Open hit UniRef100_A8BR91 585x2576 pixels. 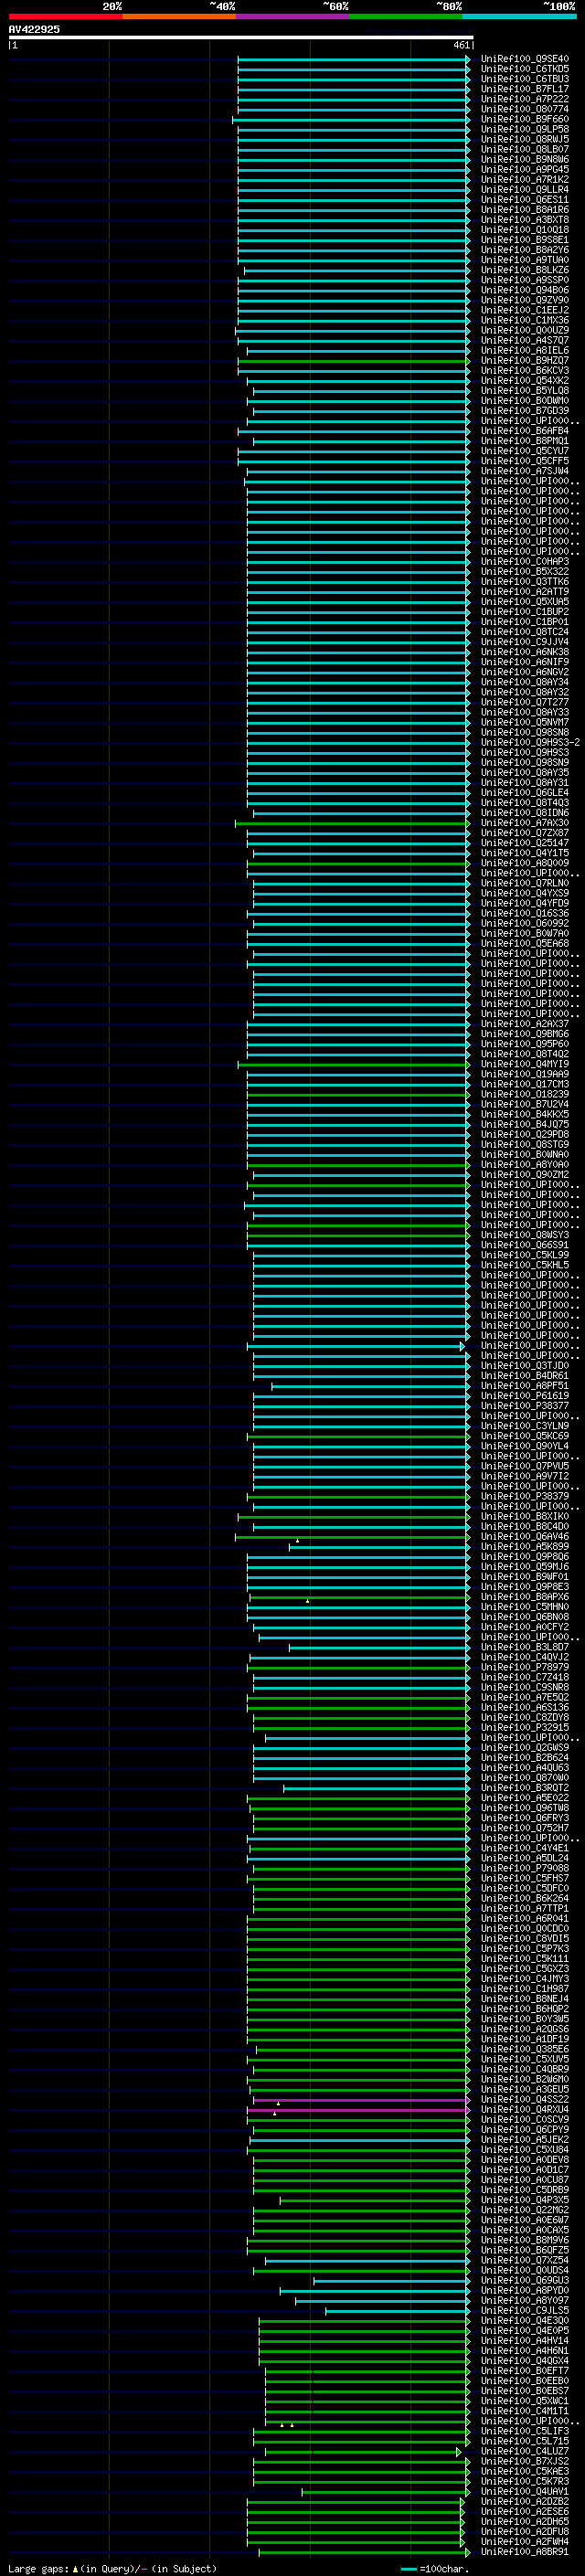pos(524,2552)
